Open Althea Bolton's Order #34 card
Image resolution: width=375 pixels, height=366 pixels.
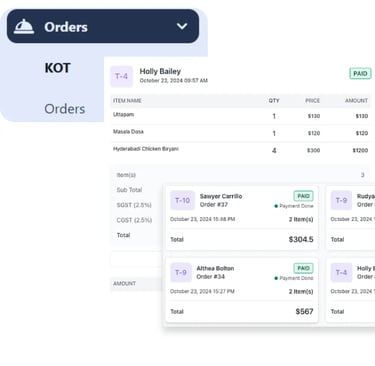242,290
